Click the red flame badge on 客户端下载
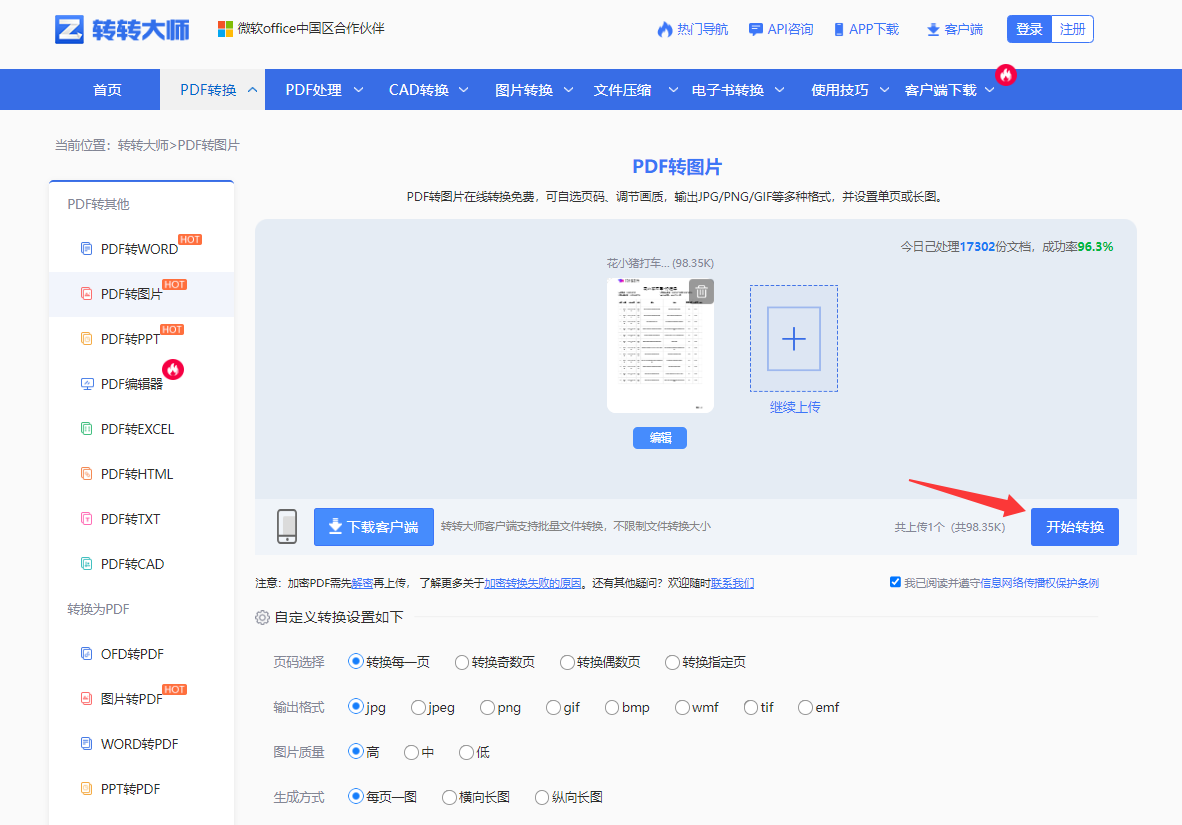This screenshot has width=1182, height=825. tap(1006, 75)
